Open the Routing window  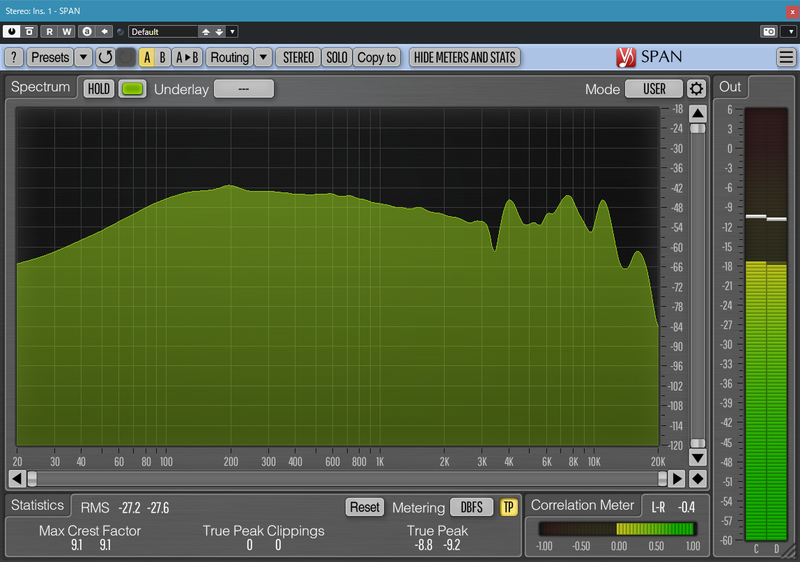pos(230,57)
